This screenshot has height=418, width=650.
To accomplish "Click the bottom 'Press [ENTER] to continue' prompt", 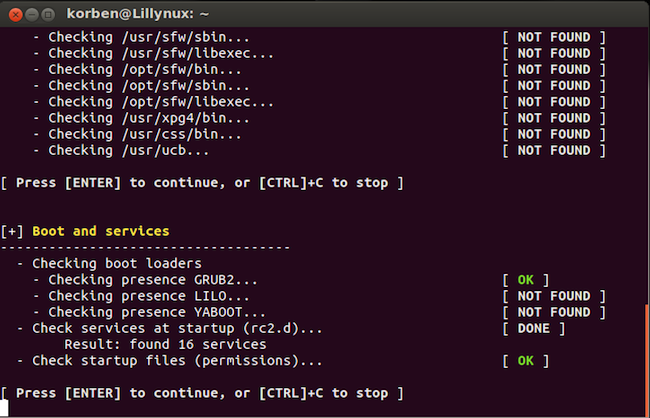I will [x=202, y=393].
